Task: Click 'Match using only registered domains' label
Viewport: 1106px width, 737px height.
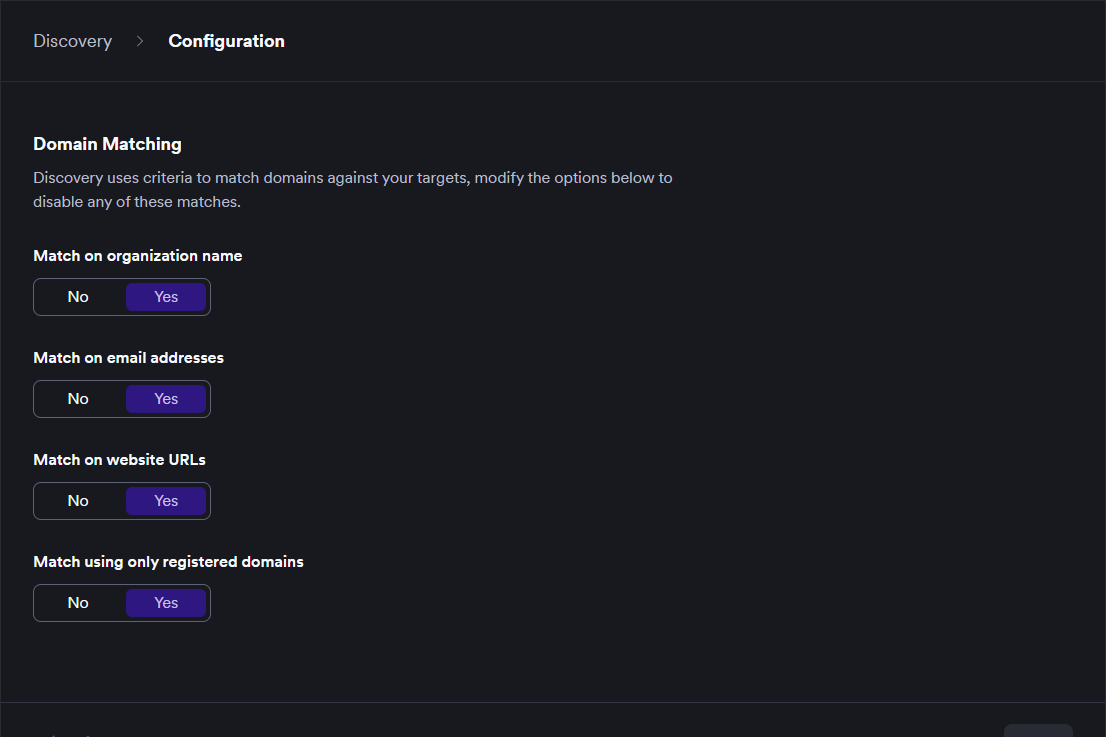Action: [168, 562]
